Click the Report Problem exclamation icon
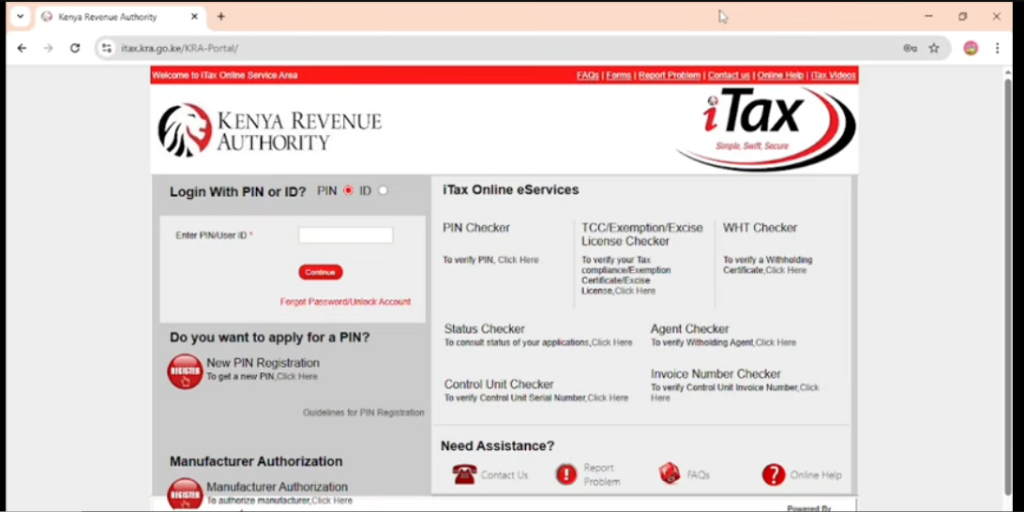Viewport: 1024px width, 512px height. (566, 474)
